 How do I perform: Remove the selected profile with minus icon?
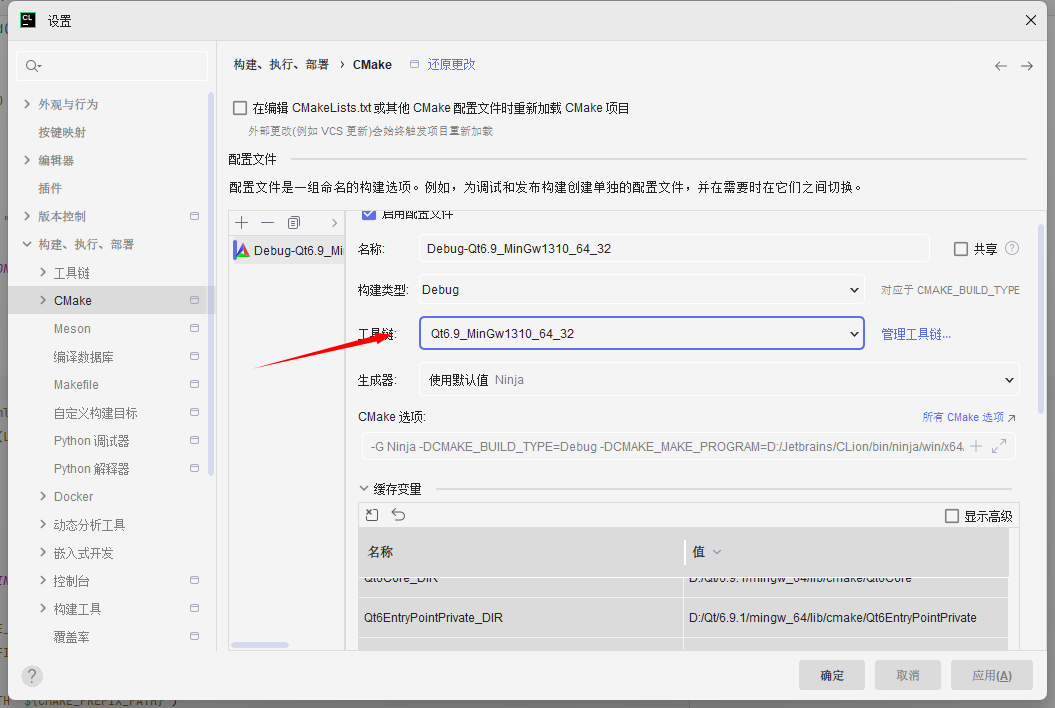point(268,223)
